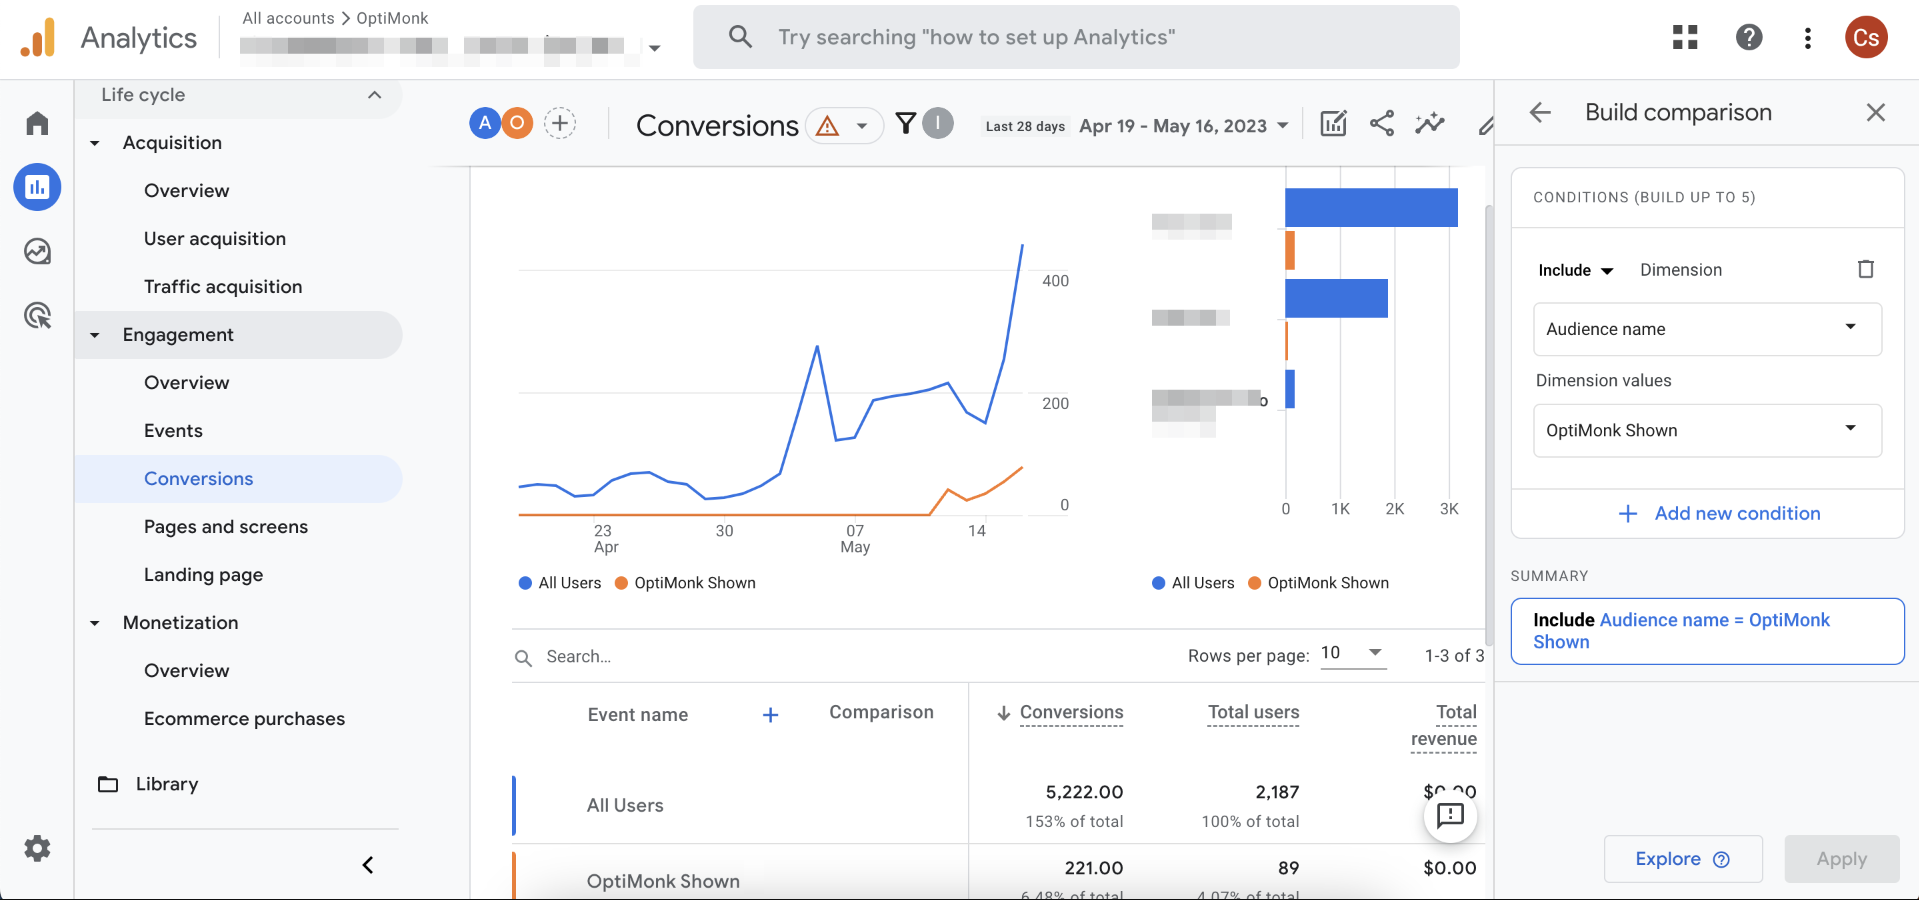1919x900 pixels.
Task: Open Google apps grid icon
Action: point(1685,37)
